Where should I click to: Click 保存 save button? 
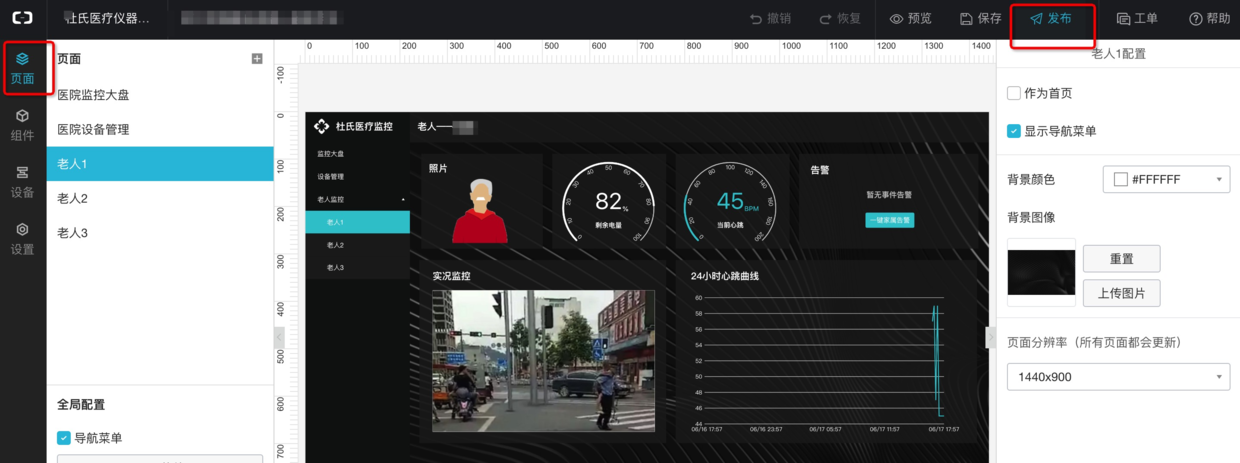pyautogui.click(x=980, y=19)
